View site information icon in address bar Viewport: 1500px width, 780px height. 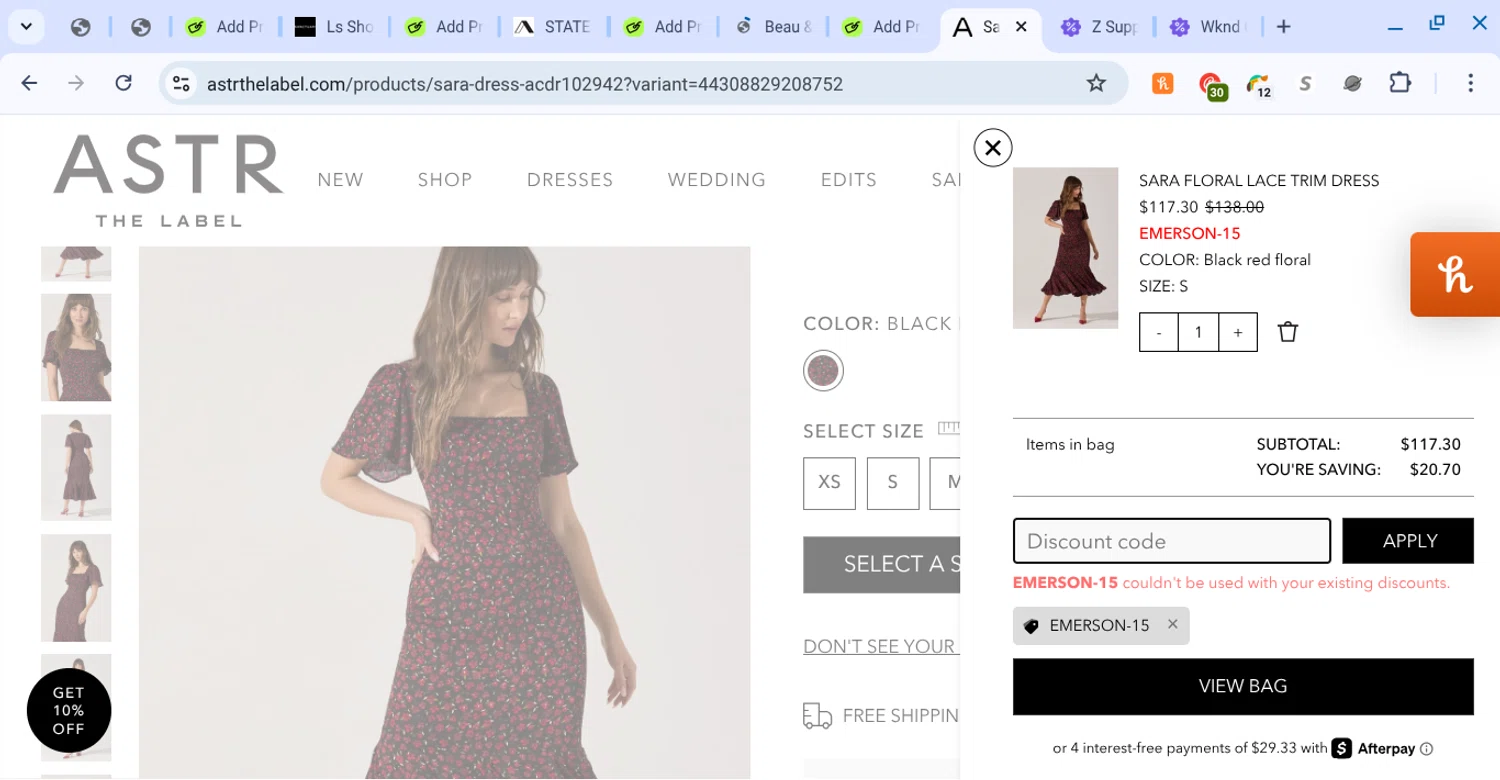pos(181,84)
